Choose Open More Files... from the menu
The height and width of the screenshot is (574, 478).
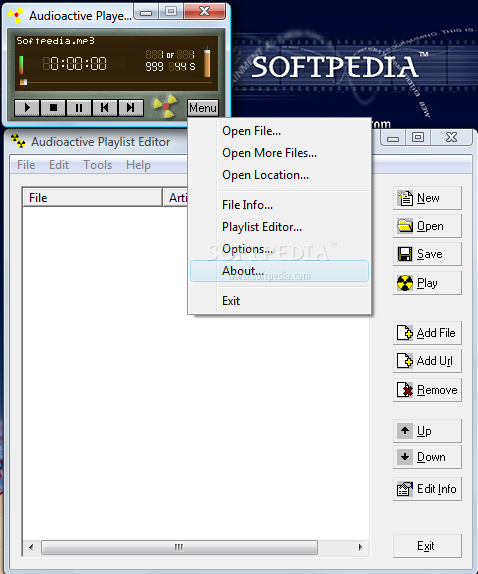(x=279, y=153)
